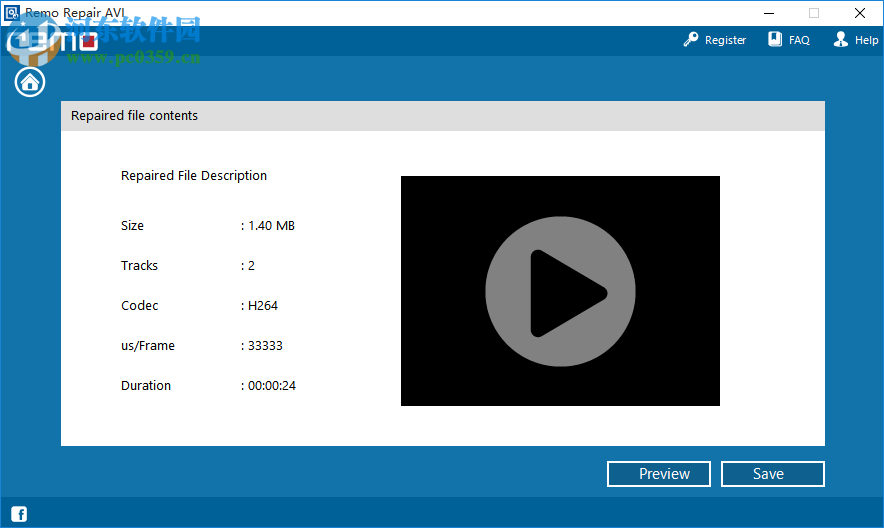Select the Duration value 00:00:24
The height and width of the screenshot is (528, 884).
click(x=272, y=386)
